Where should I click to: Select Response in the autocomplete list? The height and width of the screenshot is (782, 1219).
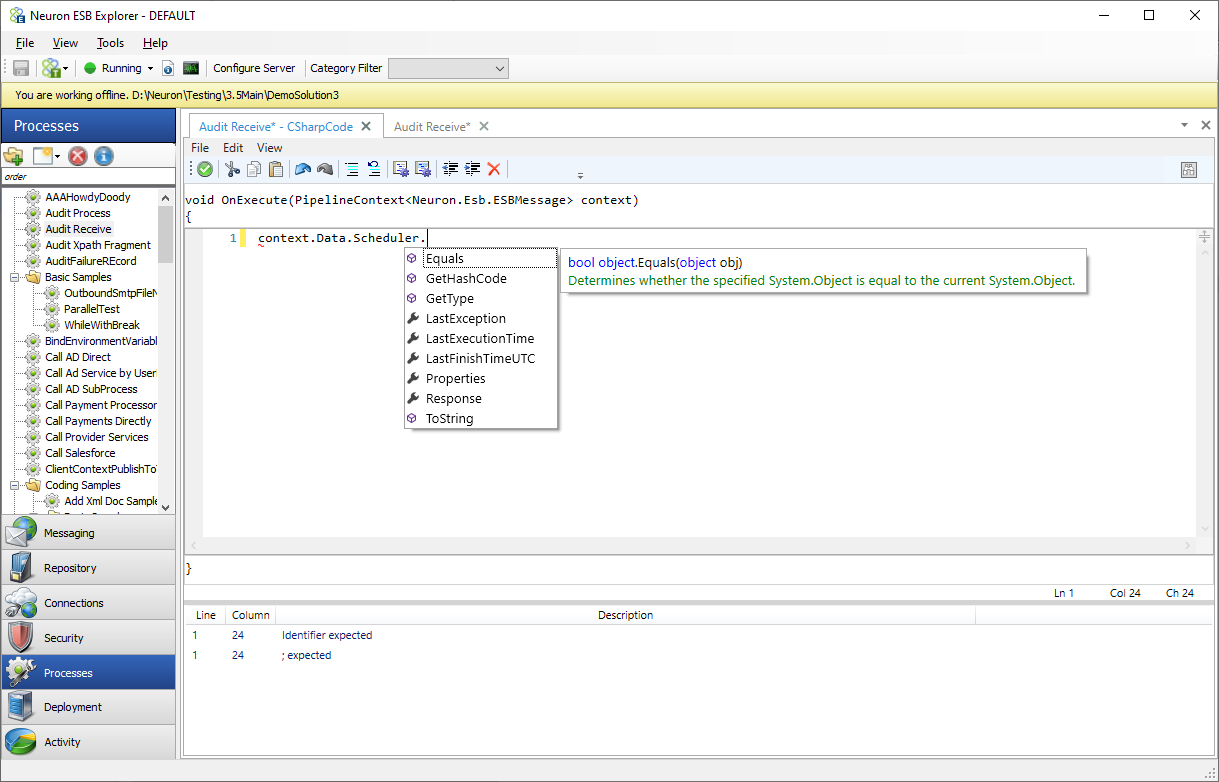click(x=481, y=399)
